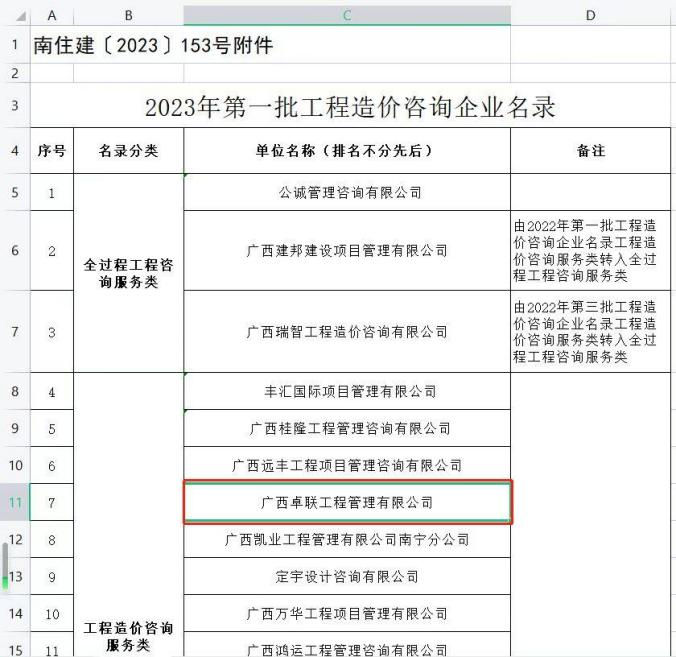Image resolution: width=676 pixels, height=657 pixels.
Task: Click cell '广西远丰工程项目管理咨询有限公司'
Action: point(347,465)
